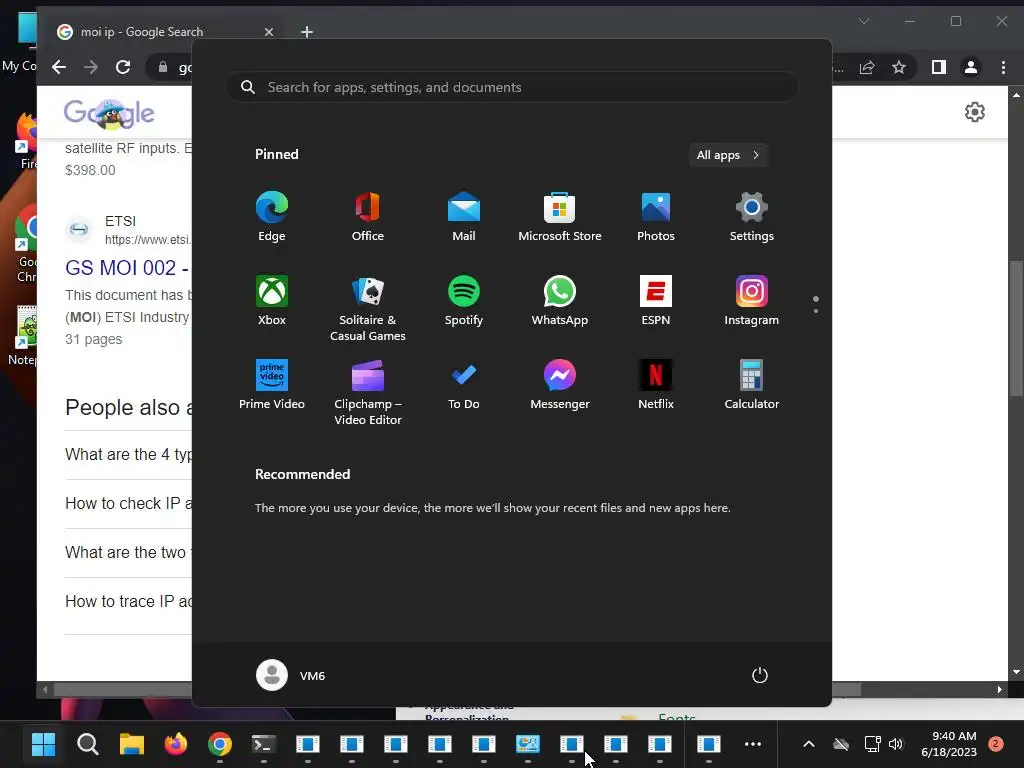Switch to Chrome on taskbar
Image resolution: width=1024 pixels, height=768 pixels.
coord(219,744)
